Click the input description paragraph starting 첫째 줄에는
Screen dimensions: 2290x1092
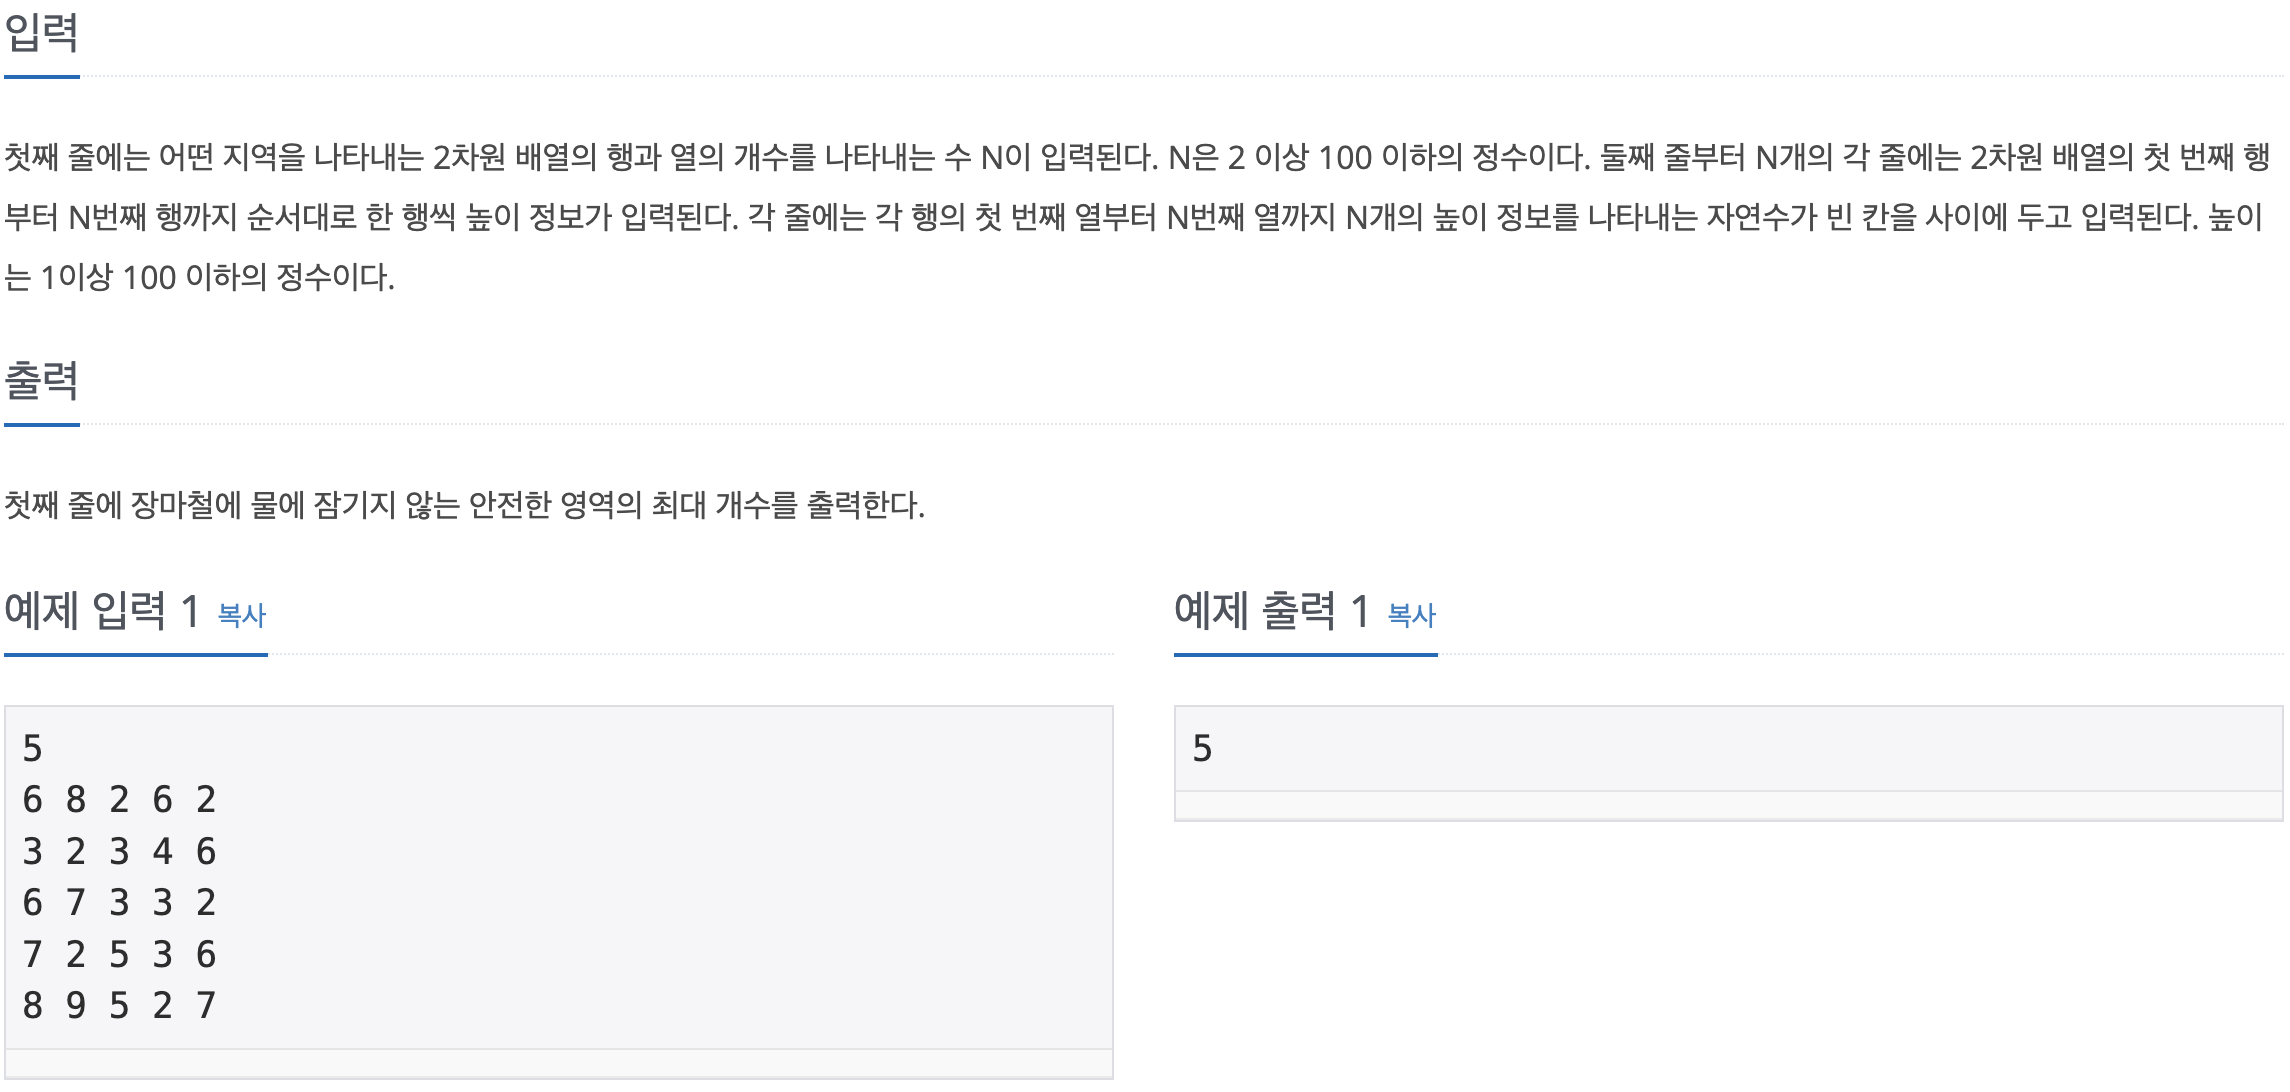[1138, 216]
